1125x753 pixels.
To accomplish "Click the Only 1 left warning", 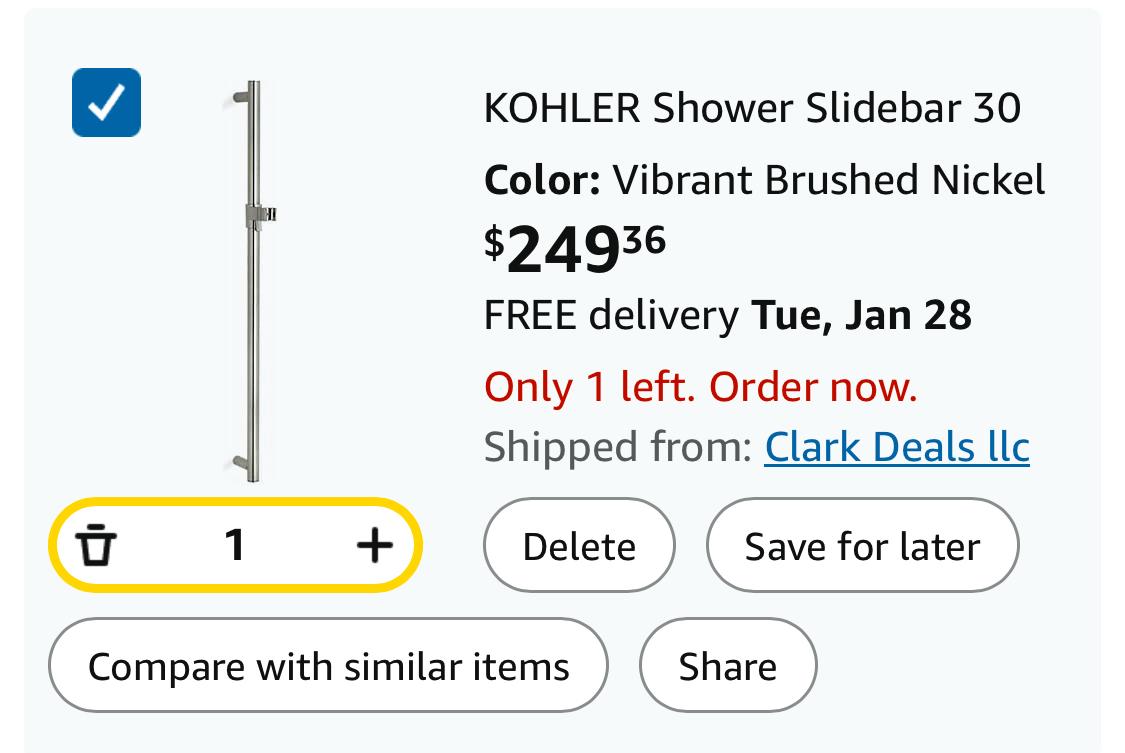I will click(700, 386).
